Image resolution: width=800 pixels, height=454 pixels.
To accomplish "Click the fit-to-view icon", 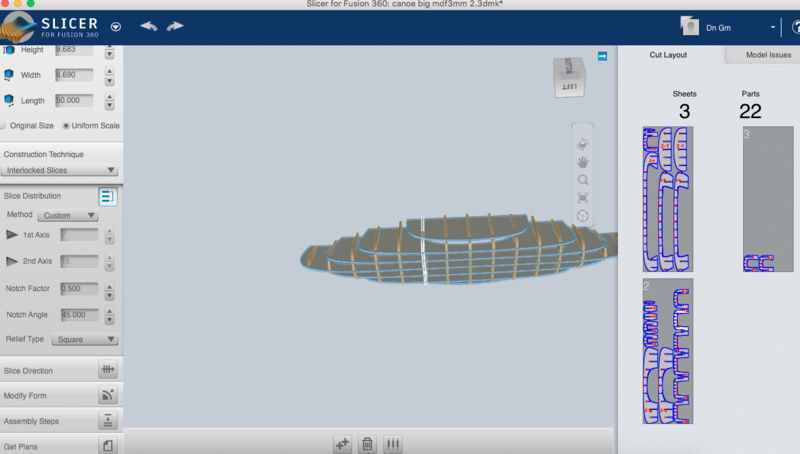I will pos(583,198).
